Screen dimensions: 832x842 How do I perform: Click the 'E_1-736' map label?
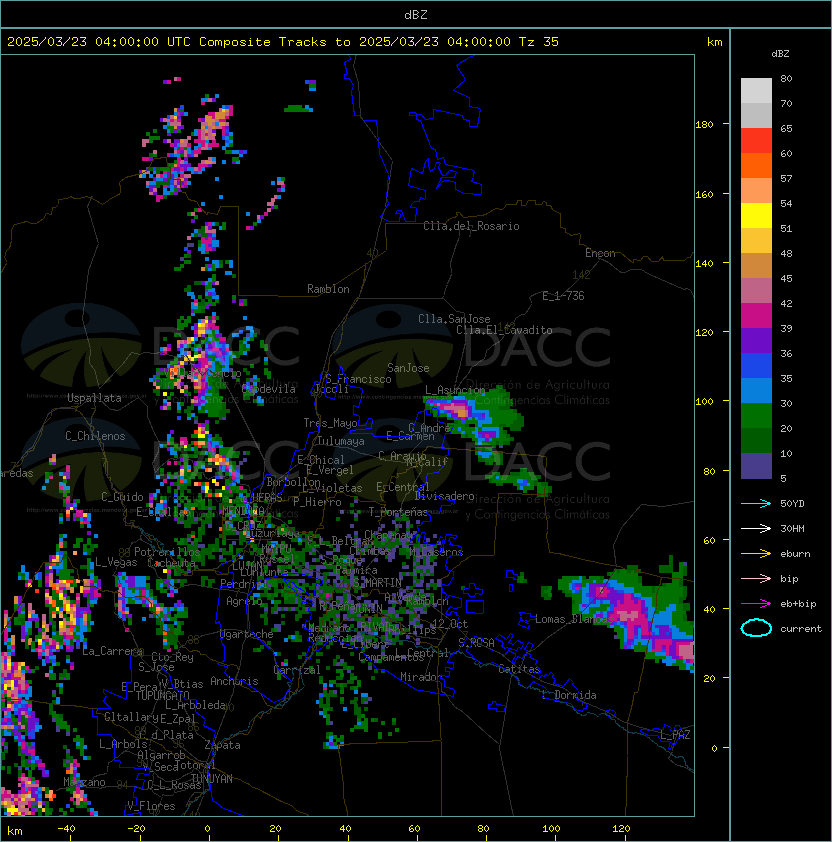click(x=563, y=296)
